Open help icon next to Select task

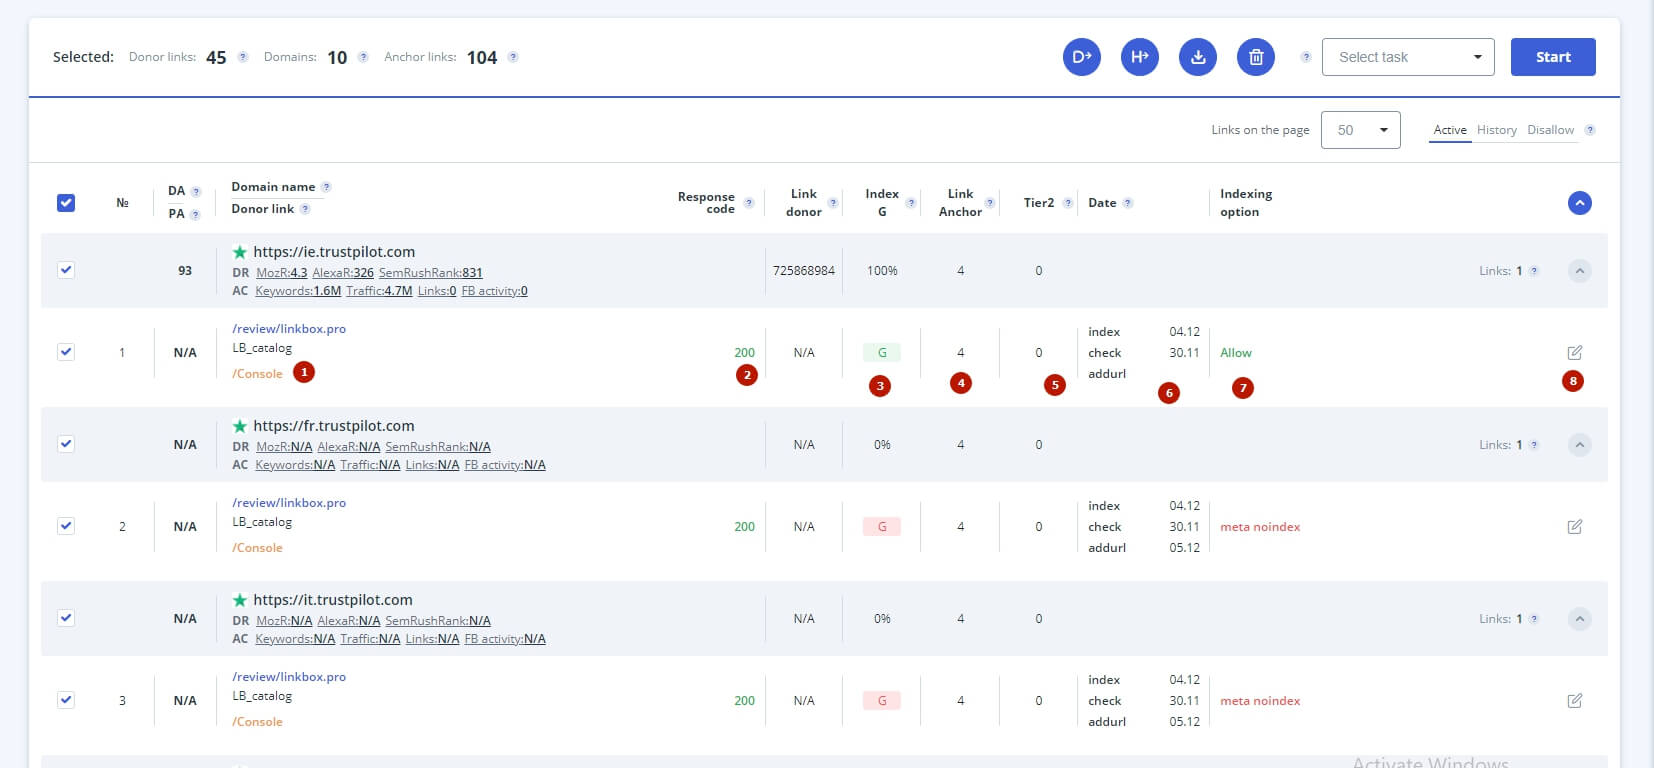click(1305, 57)
